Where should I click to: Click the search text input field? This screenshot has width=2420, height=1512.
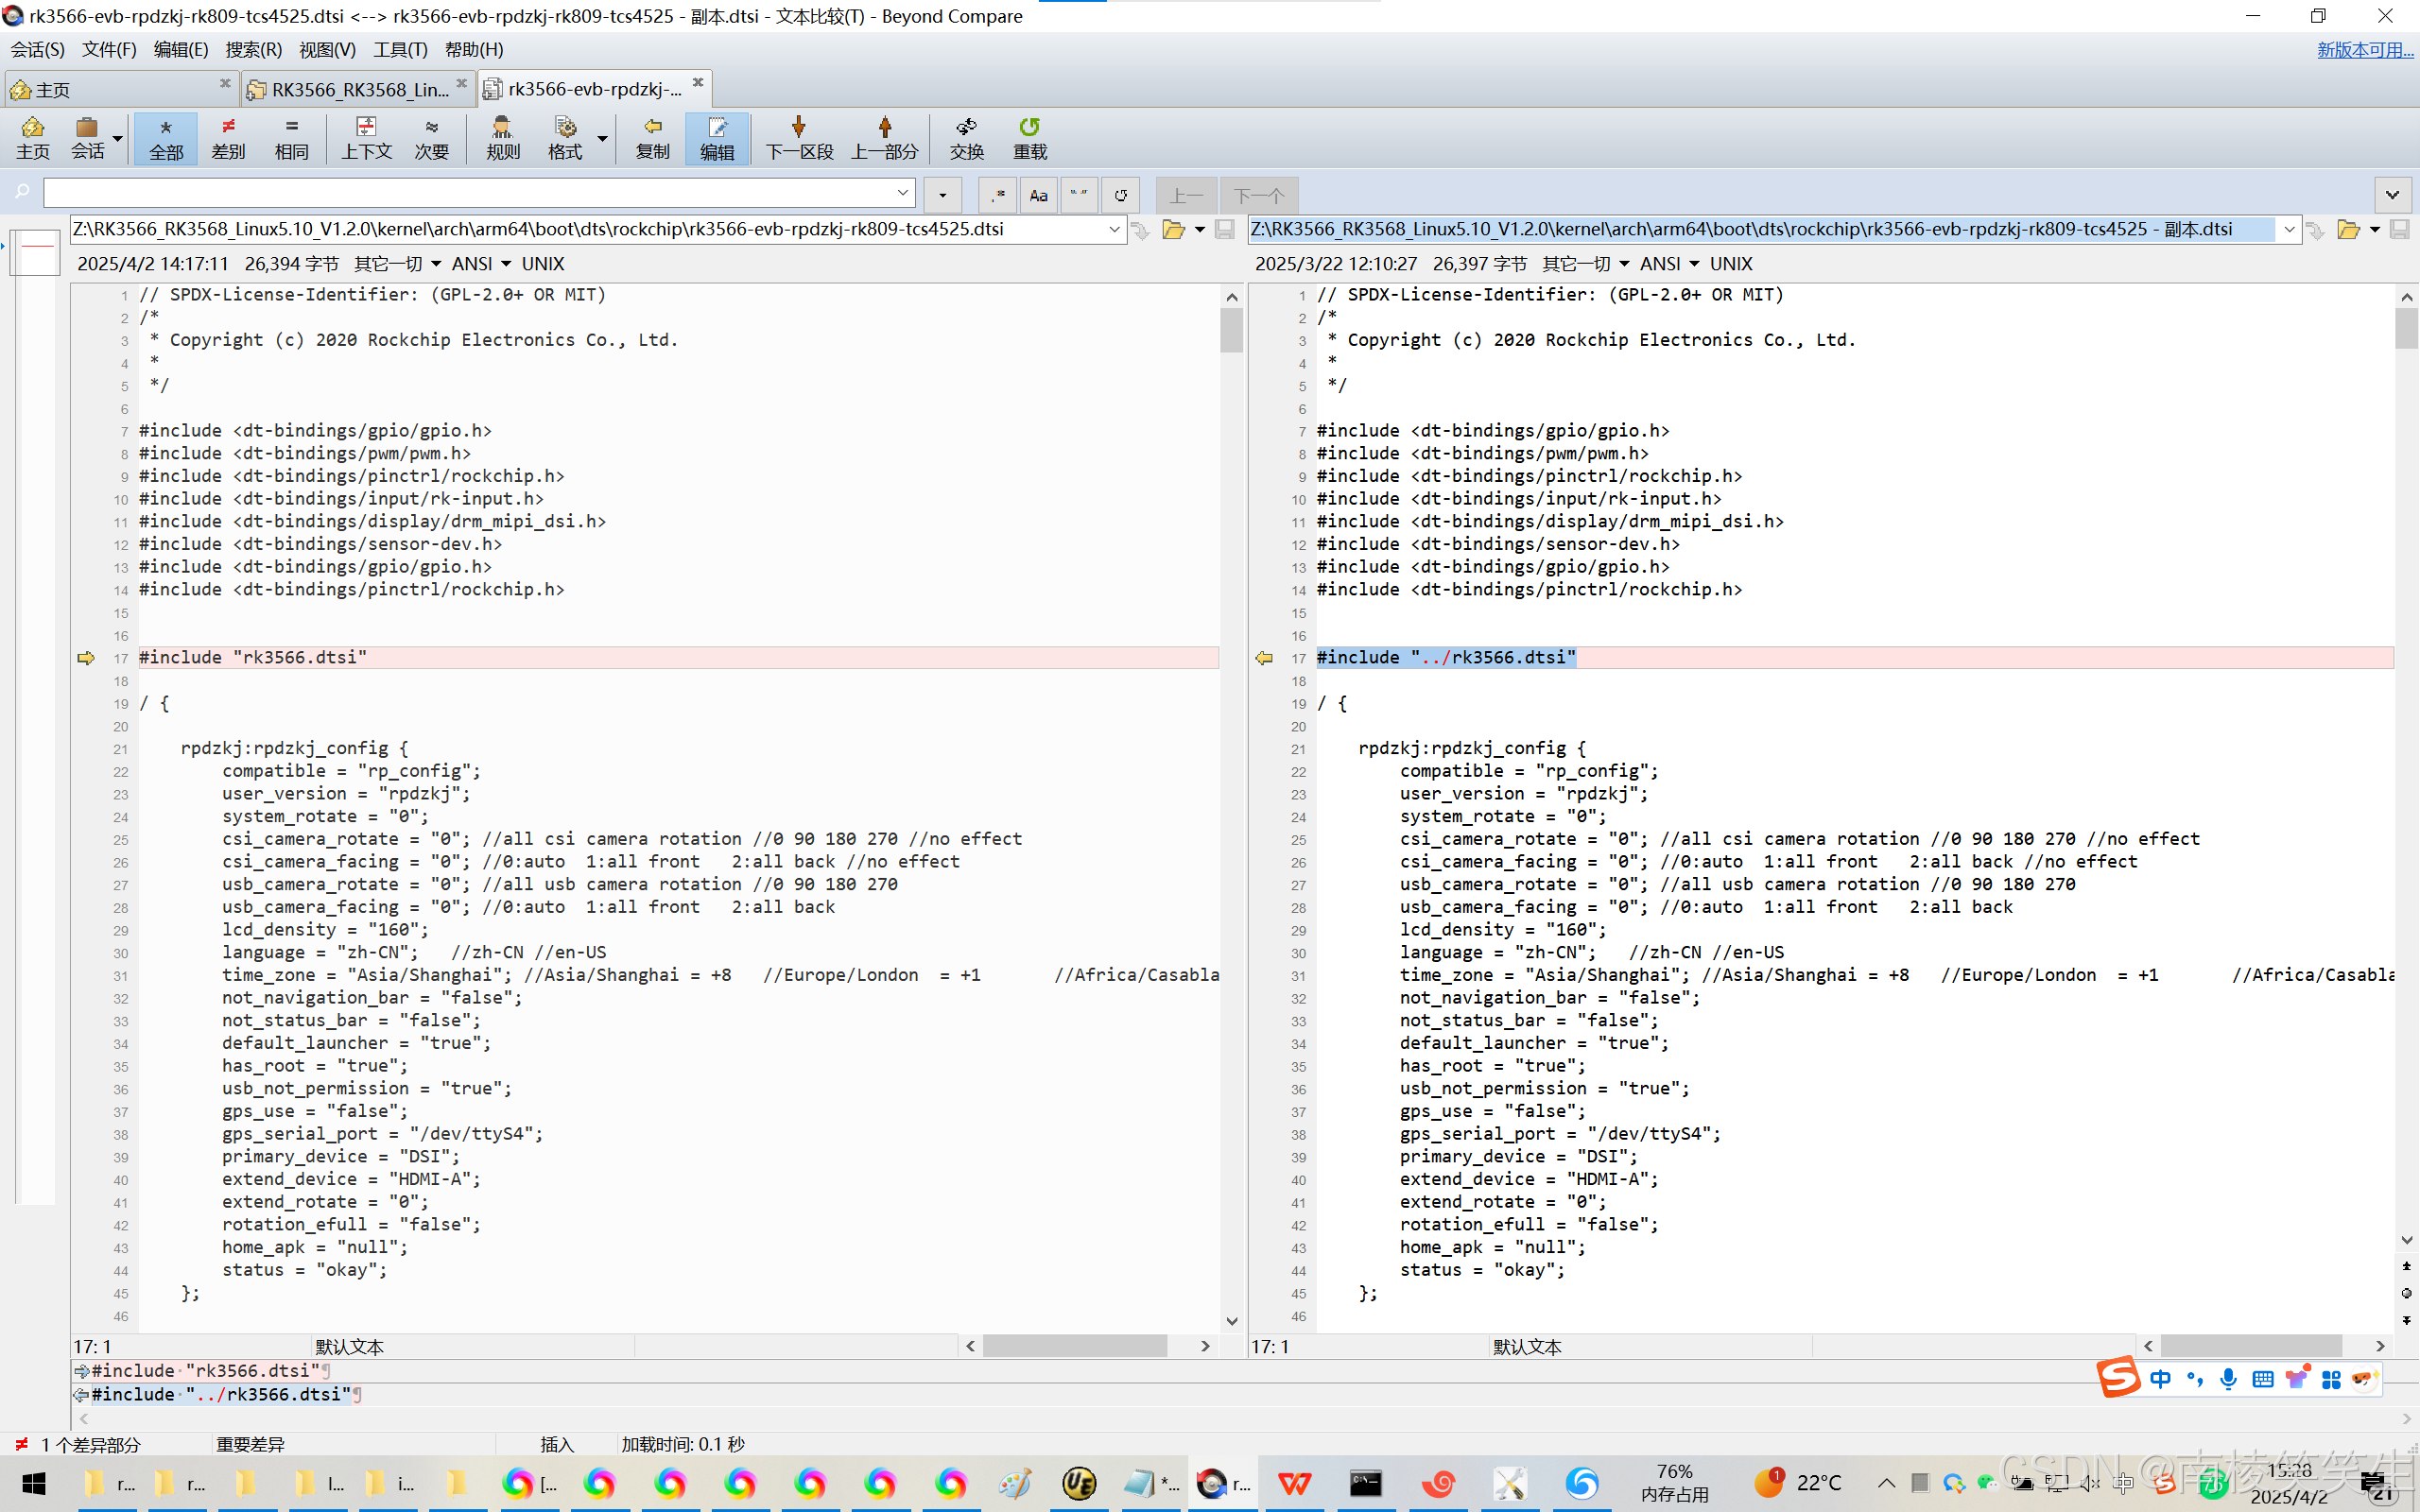(470, 193)
